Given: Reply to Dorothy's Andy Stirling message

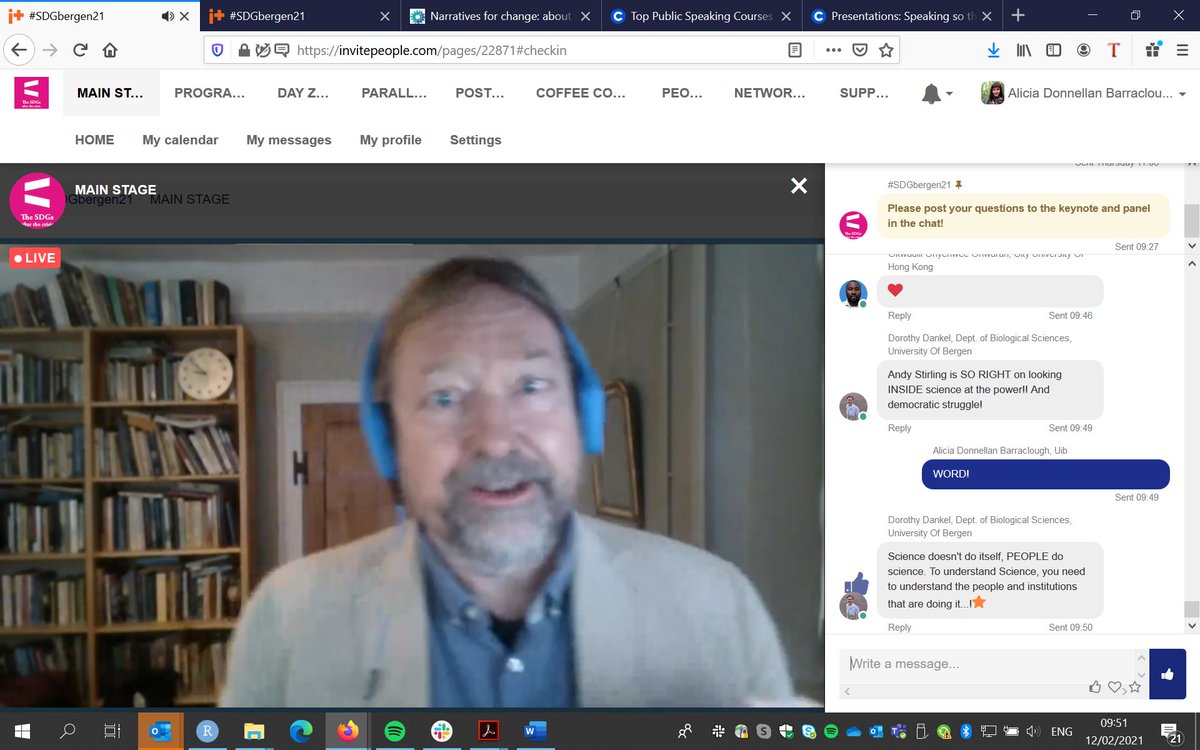Looking at the screenshot, I should [x=899, y=428].
